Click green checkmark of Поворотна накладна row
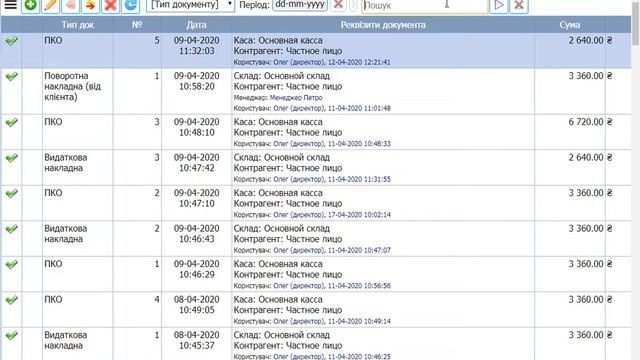Screen dimensions: 640x360 tap(12, 76)
